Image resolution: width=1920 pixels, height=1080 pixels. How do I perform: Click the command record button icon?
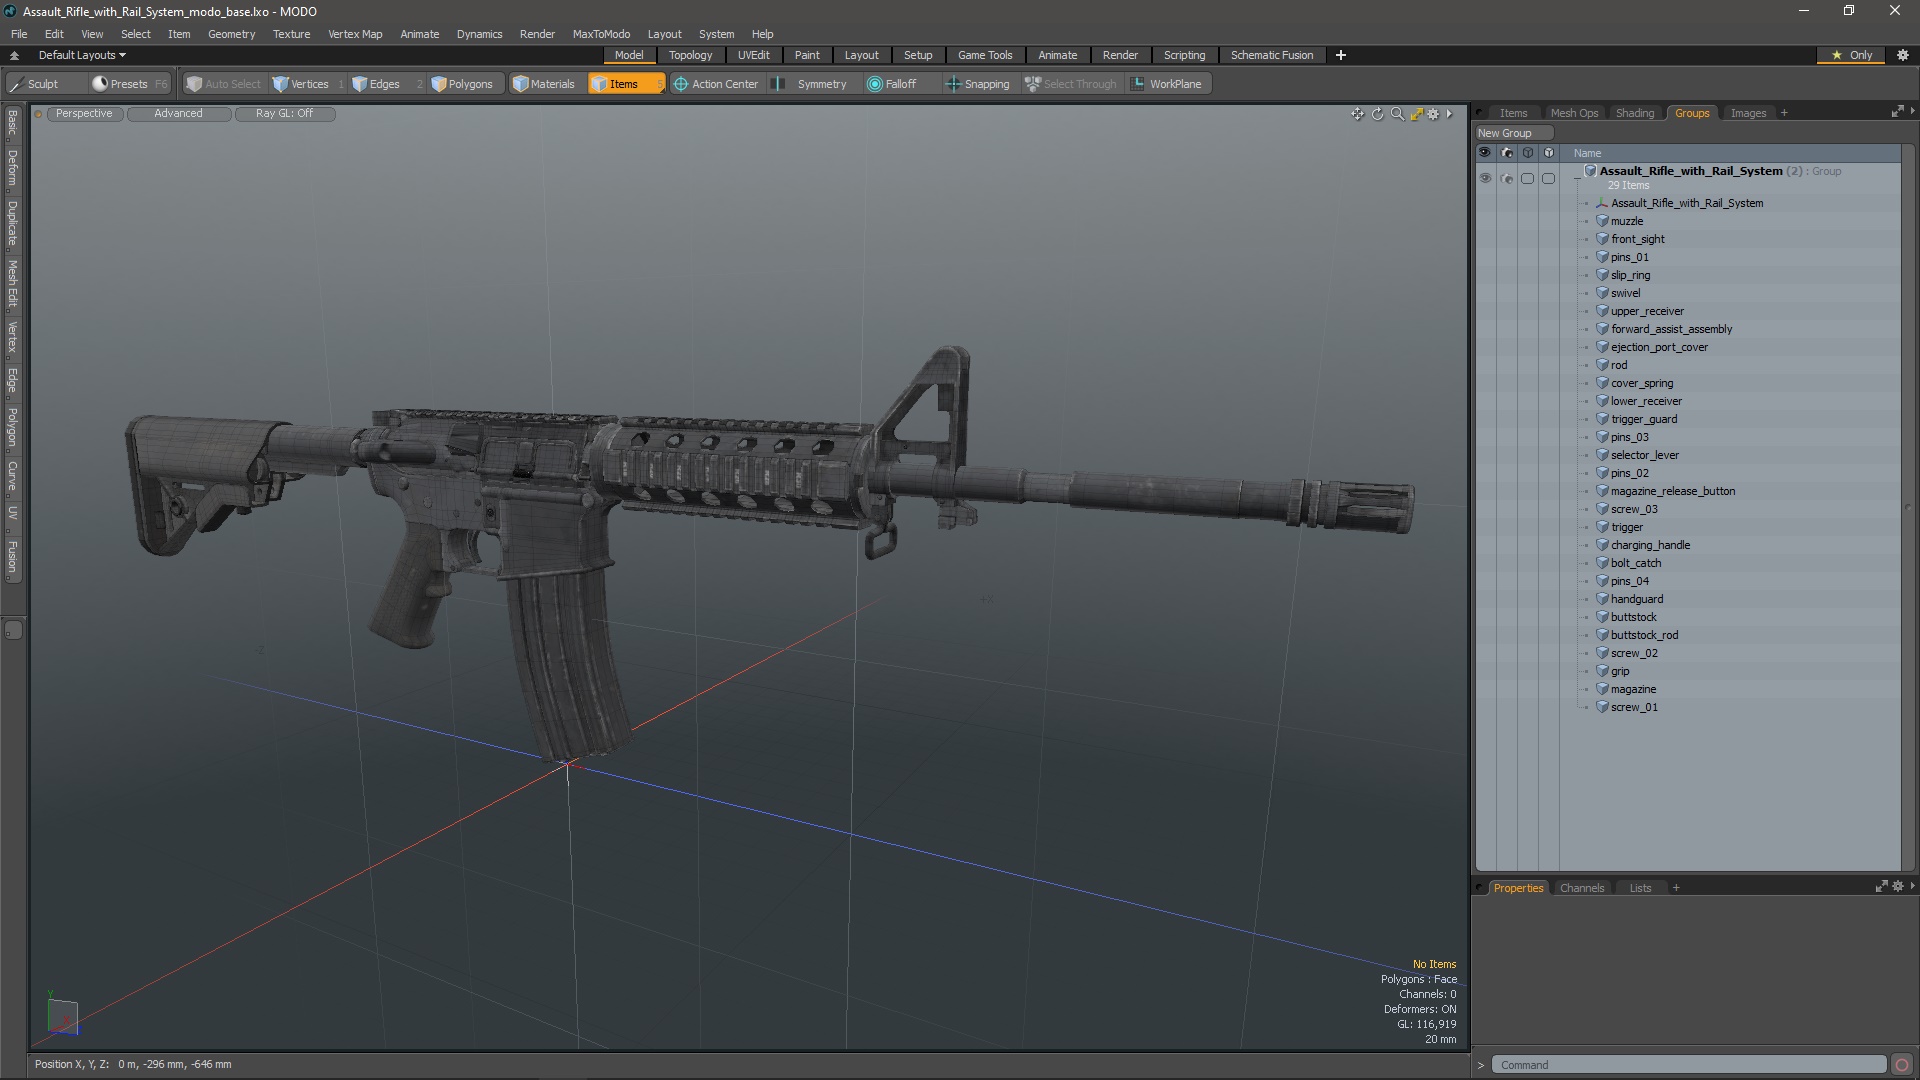point(1902,1065)
